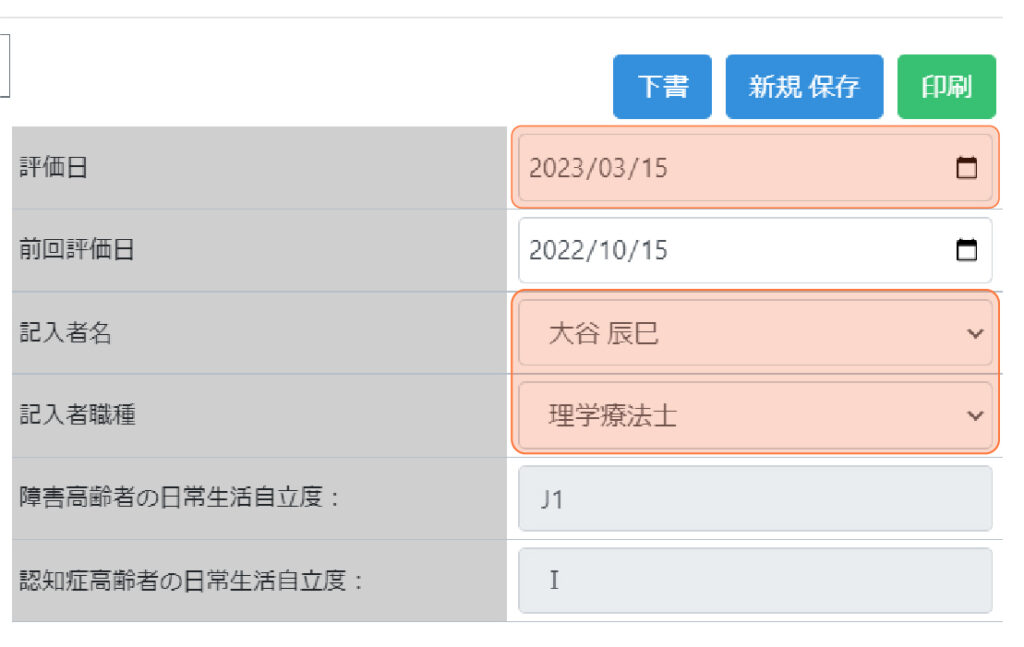Click the chevron arrow on 記入者名 select
Image resolution: width=1024 pixels, height=647 pixels.
coord(976,333)
